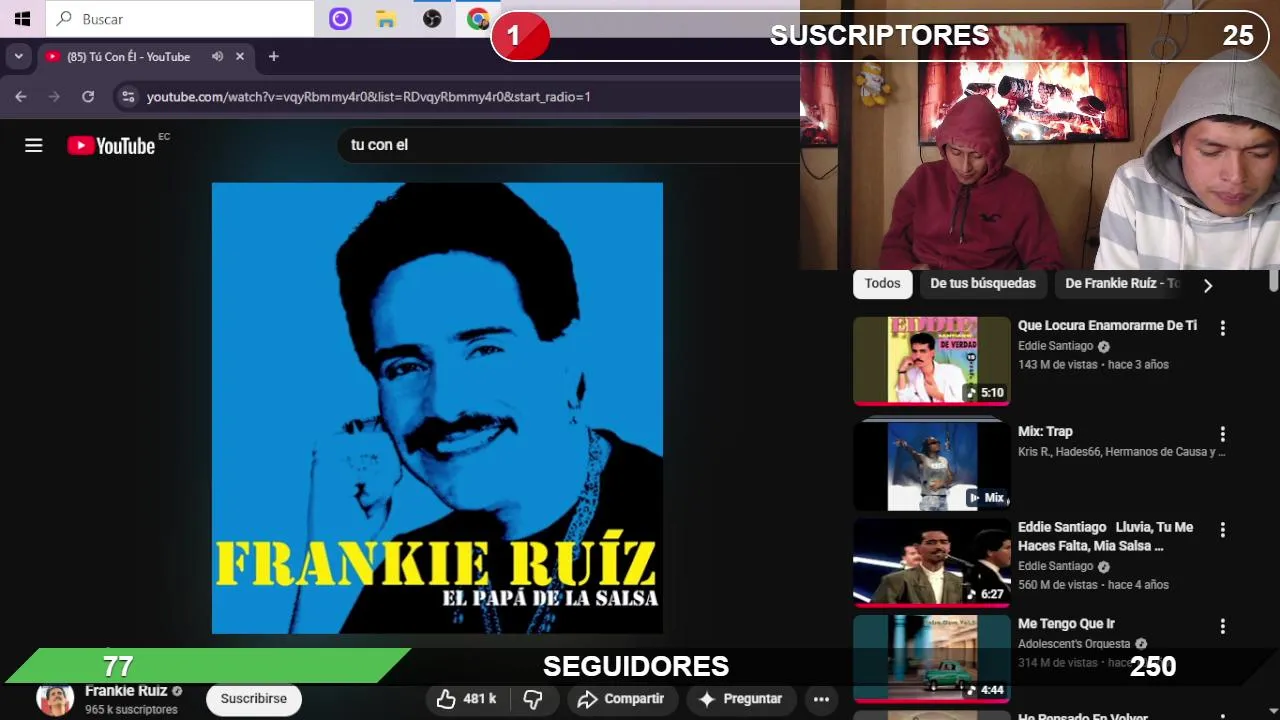Select the De Frankie Ruíz chip

click(x=1120, y=284)
